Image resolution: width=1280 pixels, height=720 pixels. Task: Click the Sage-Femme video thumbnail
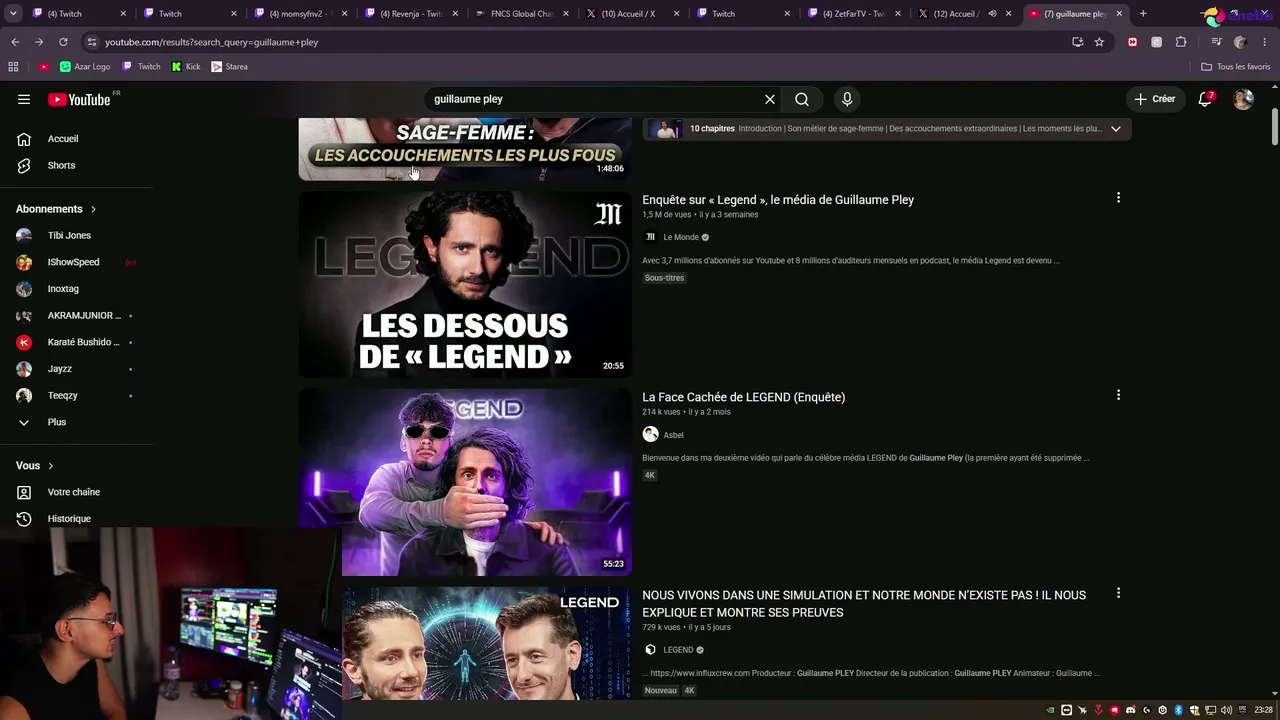[x=465, y=149]
